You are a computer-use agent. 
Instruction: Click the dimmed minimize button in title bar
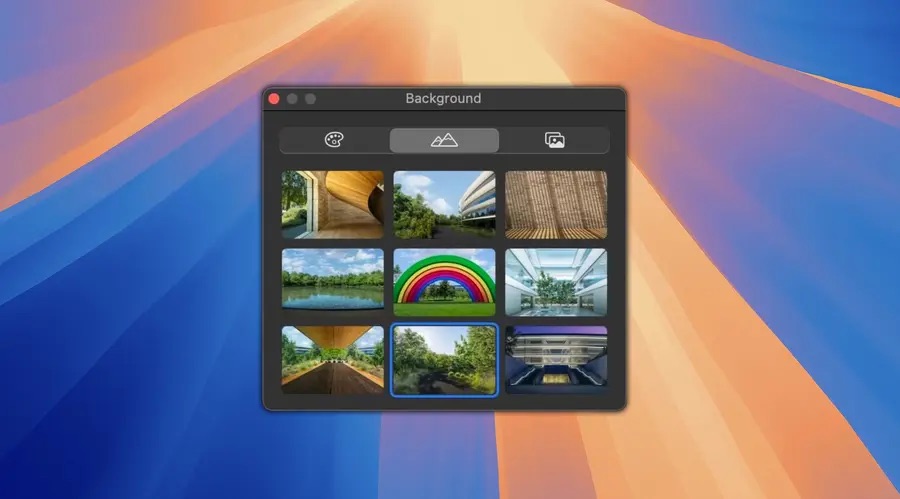click(292, 99)
